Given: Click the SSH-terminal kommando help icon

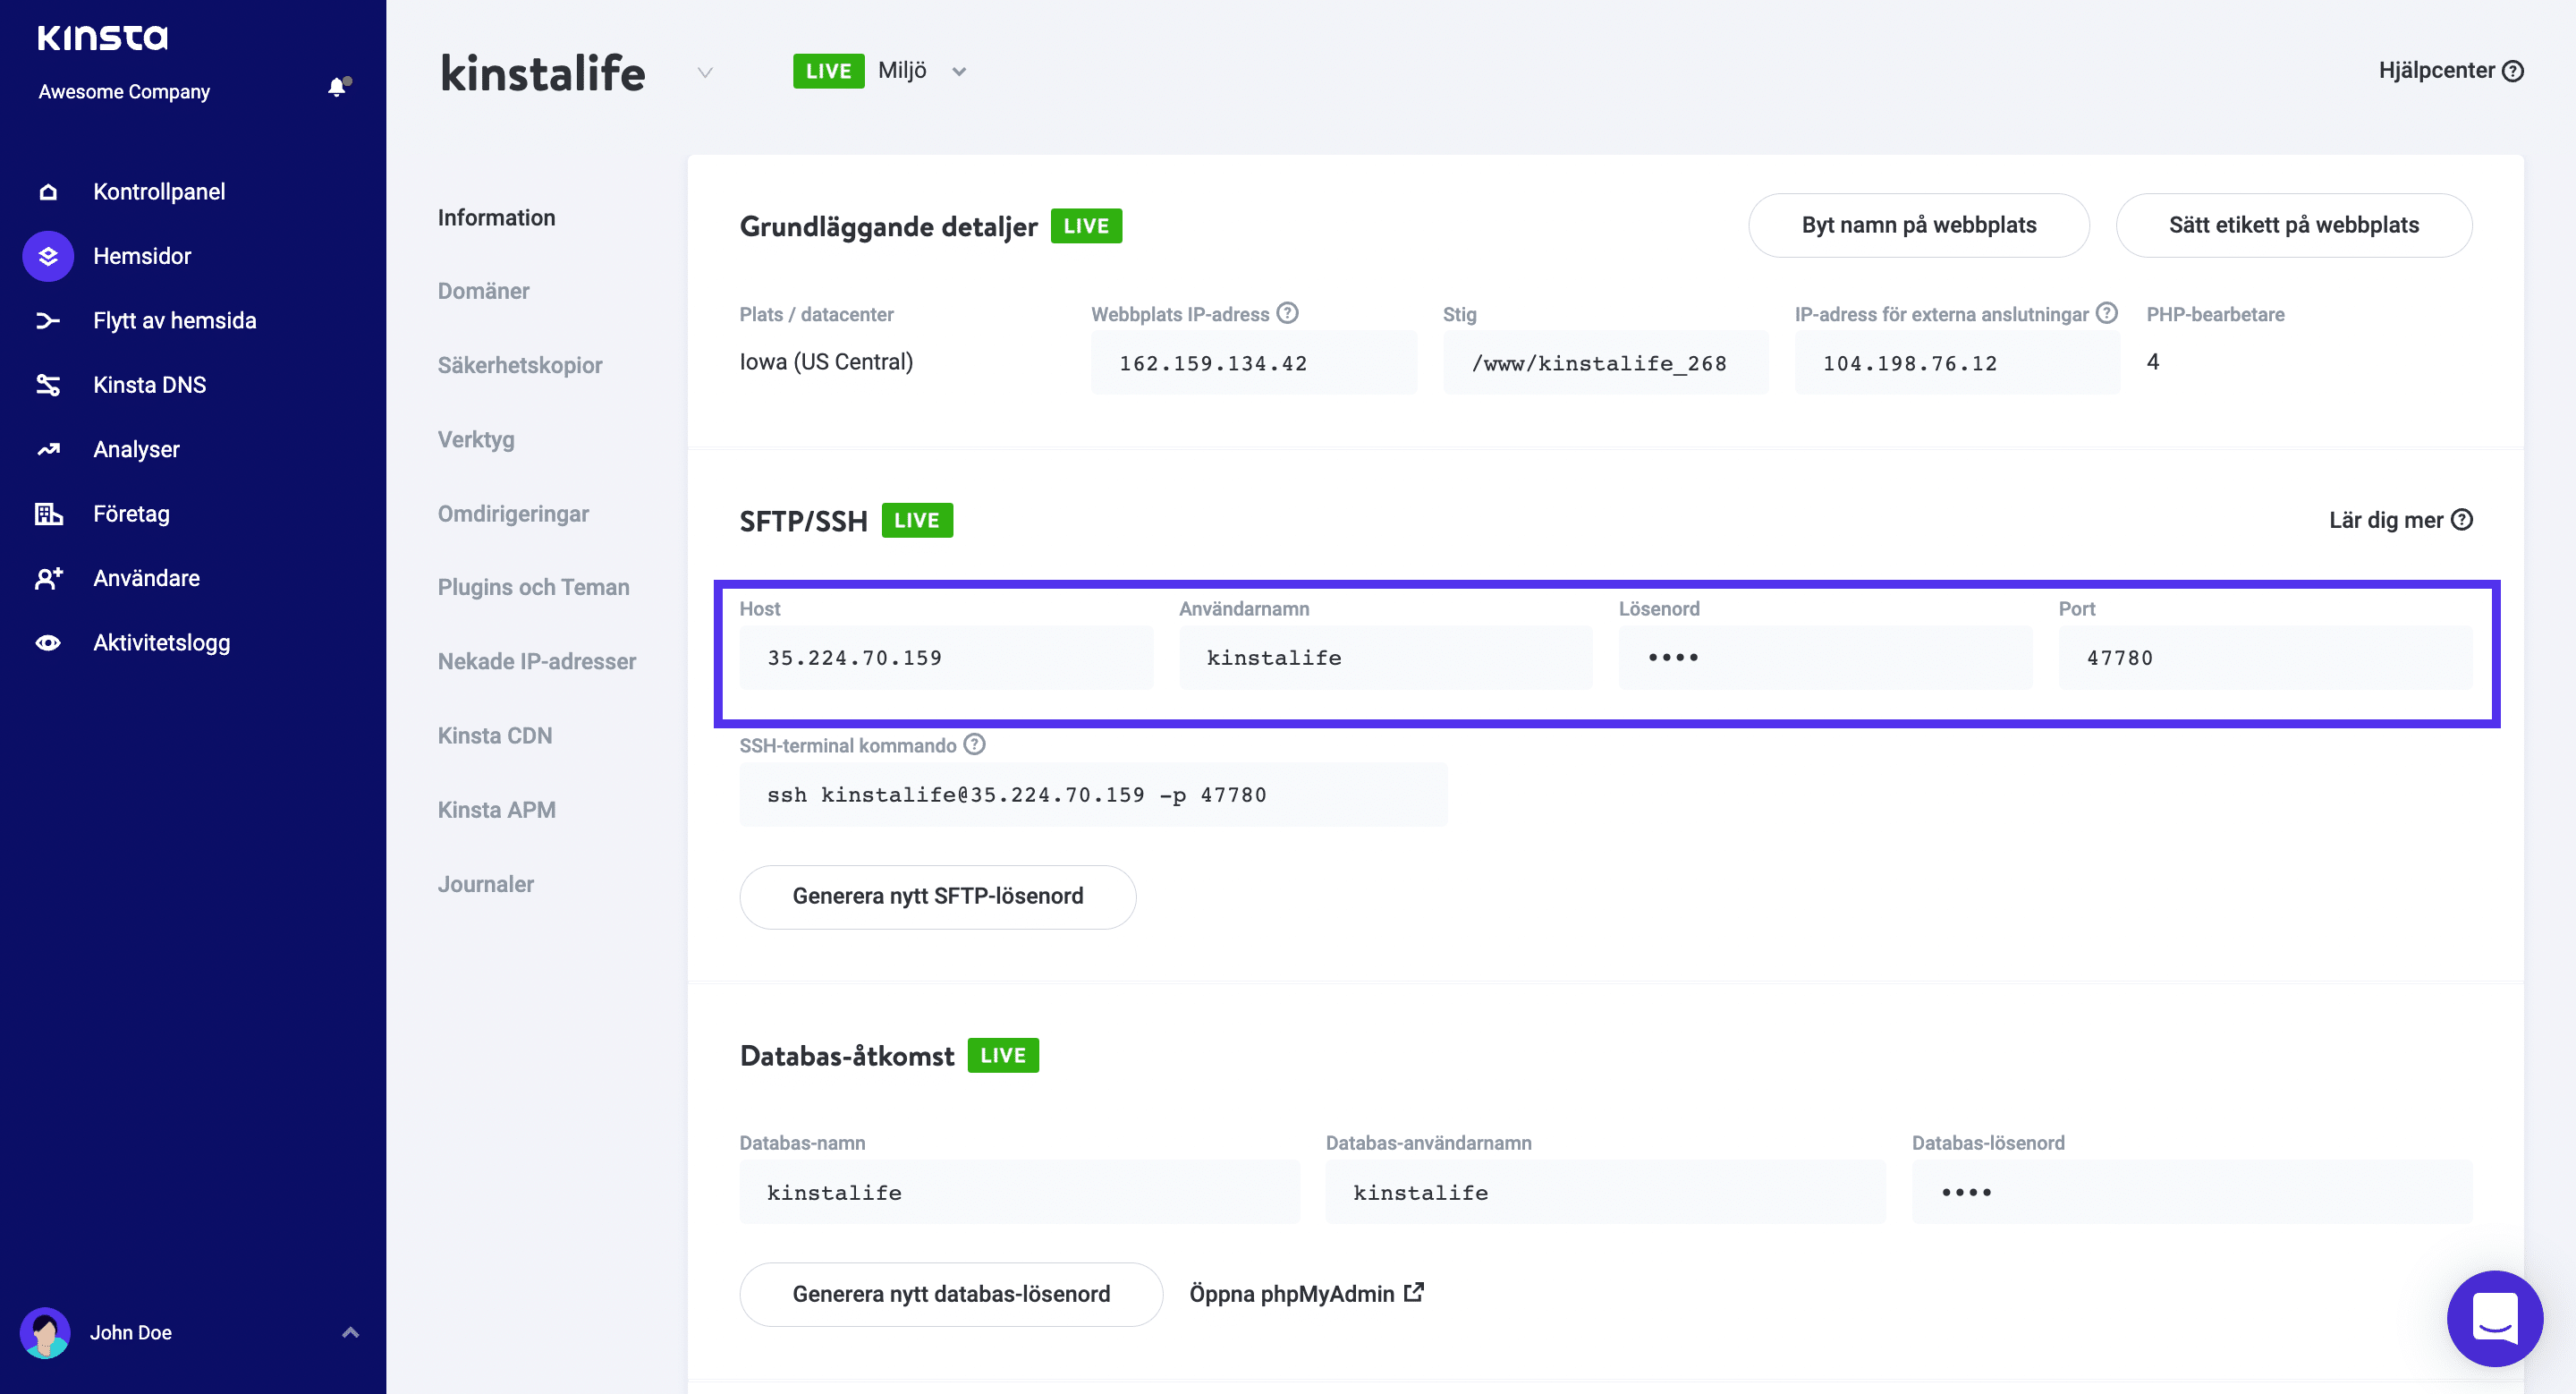Looking at the screenshot, I should (974, 744).
